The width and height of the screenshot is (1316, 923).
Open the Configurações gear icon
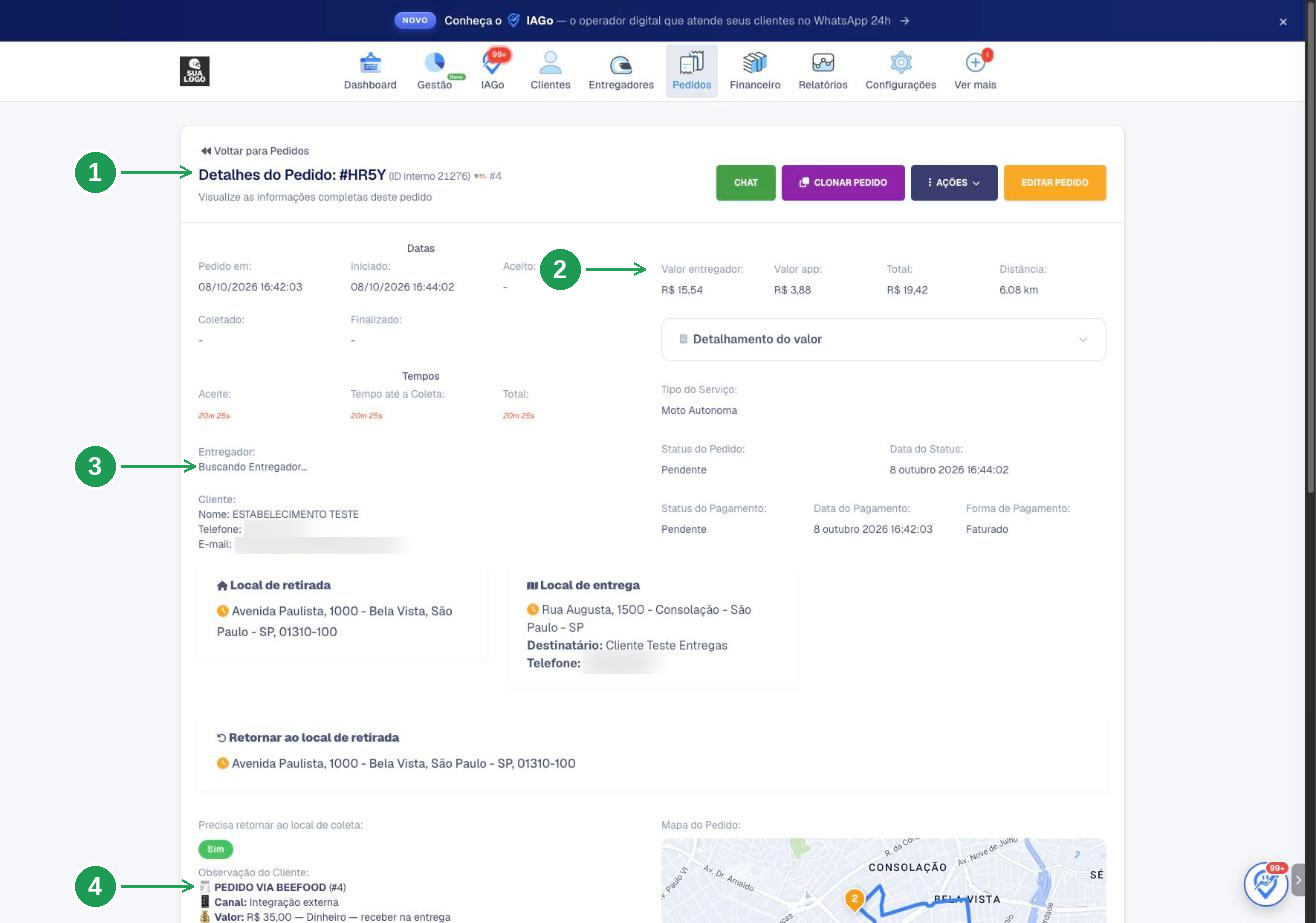click(901, 63)
